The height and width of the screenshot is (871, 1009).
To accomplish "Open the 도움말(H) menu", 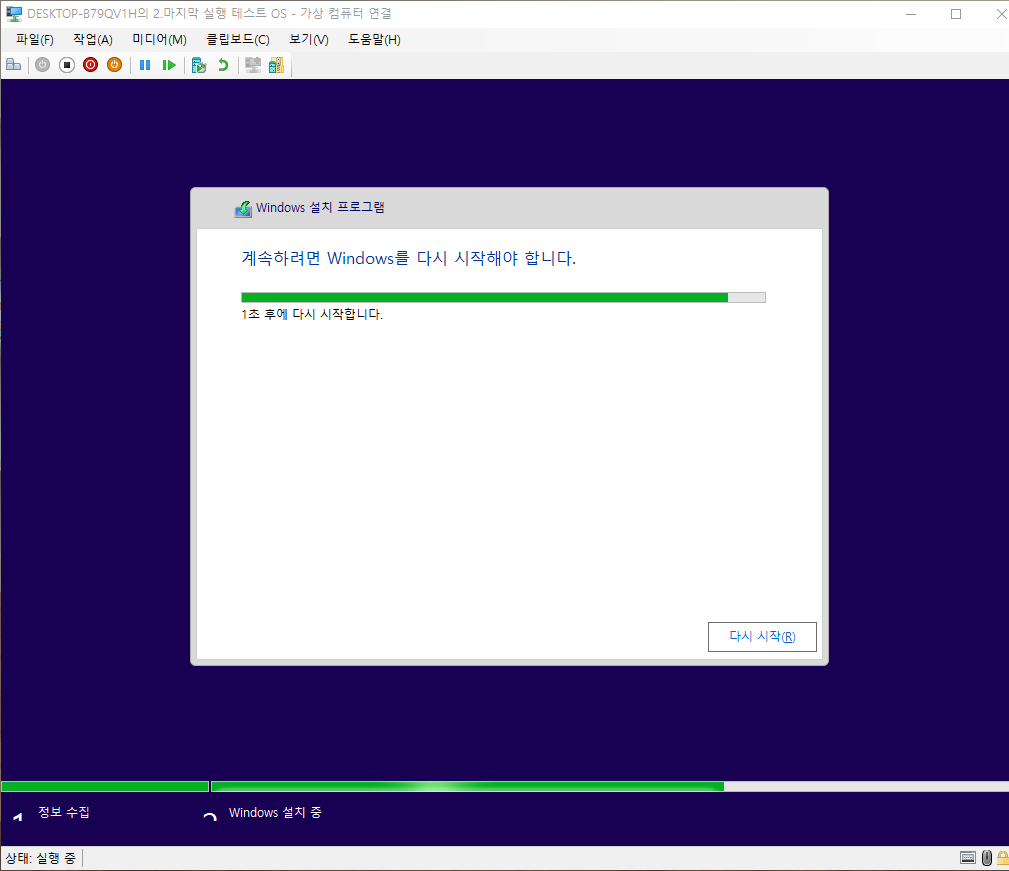I will (375, 40).
